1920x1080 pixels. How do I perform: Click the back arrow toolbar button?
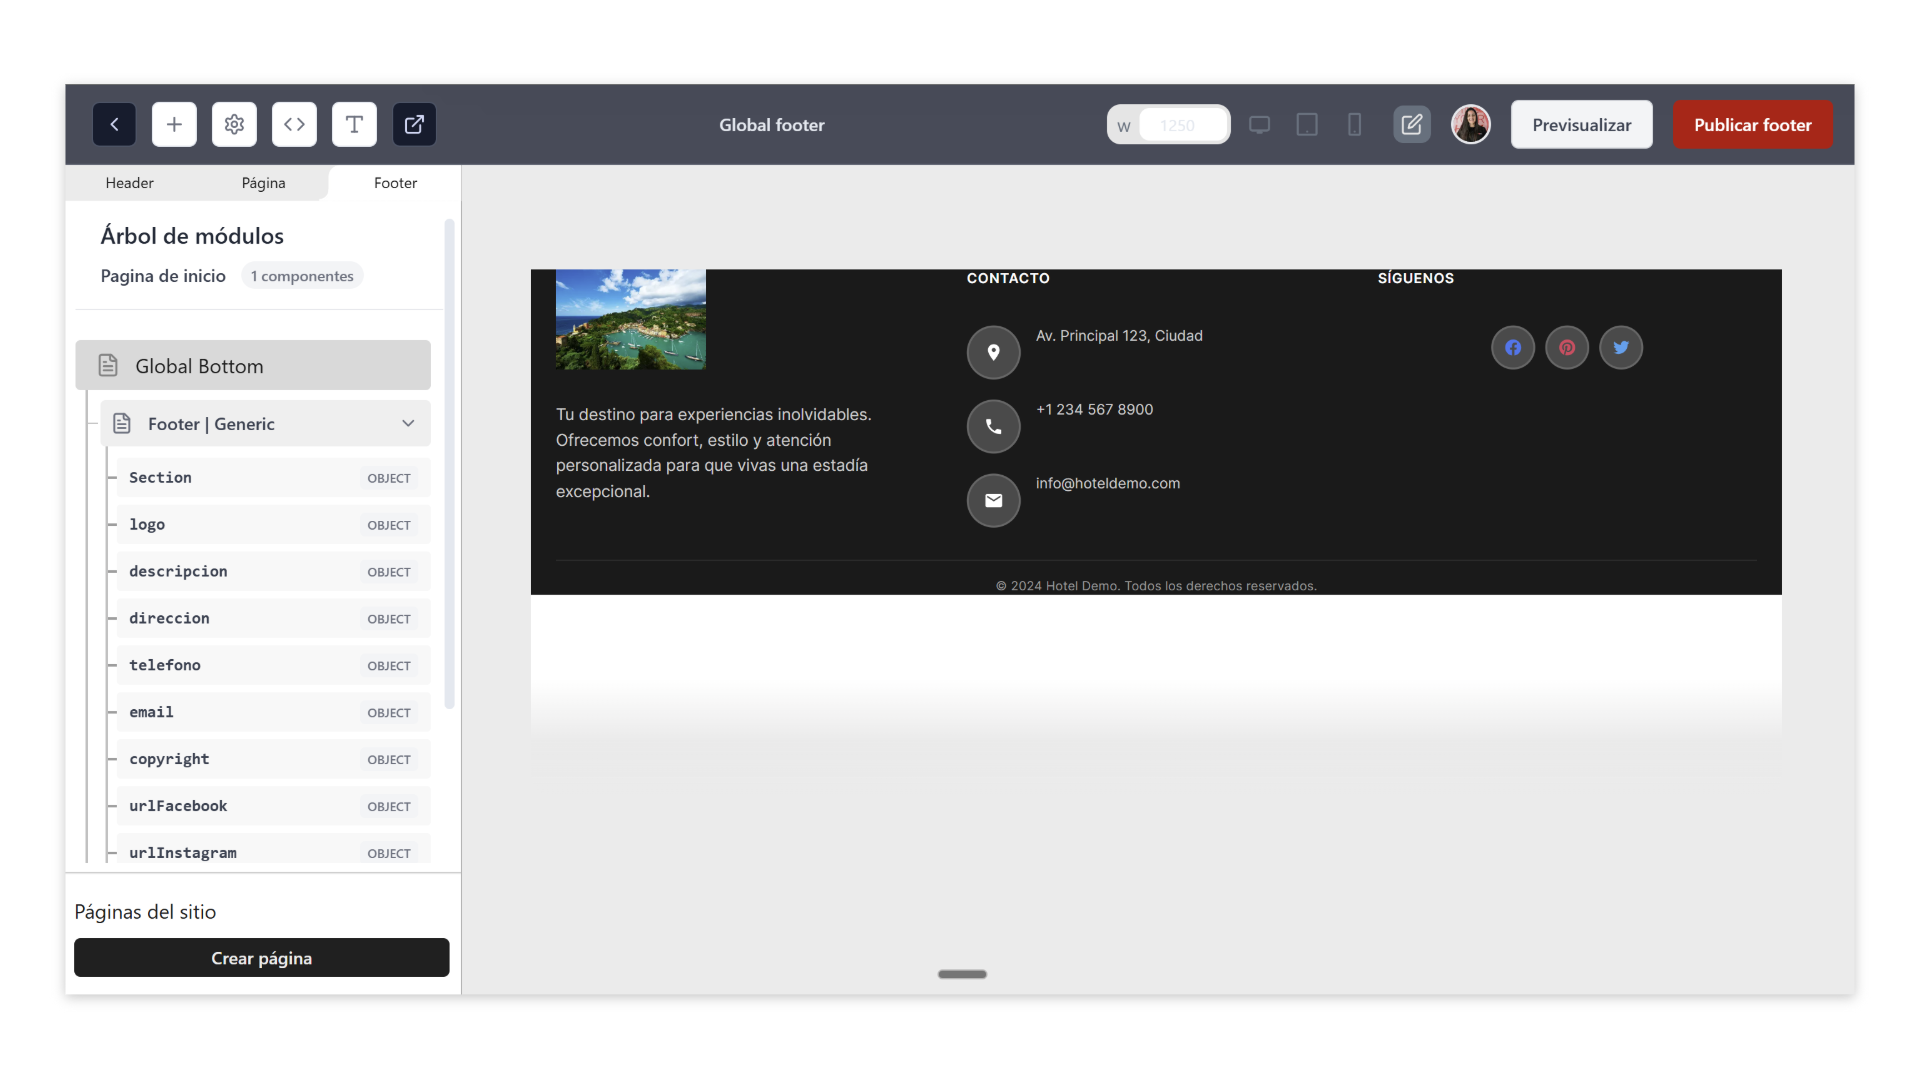click(114, 125)
